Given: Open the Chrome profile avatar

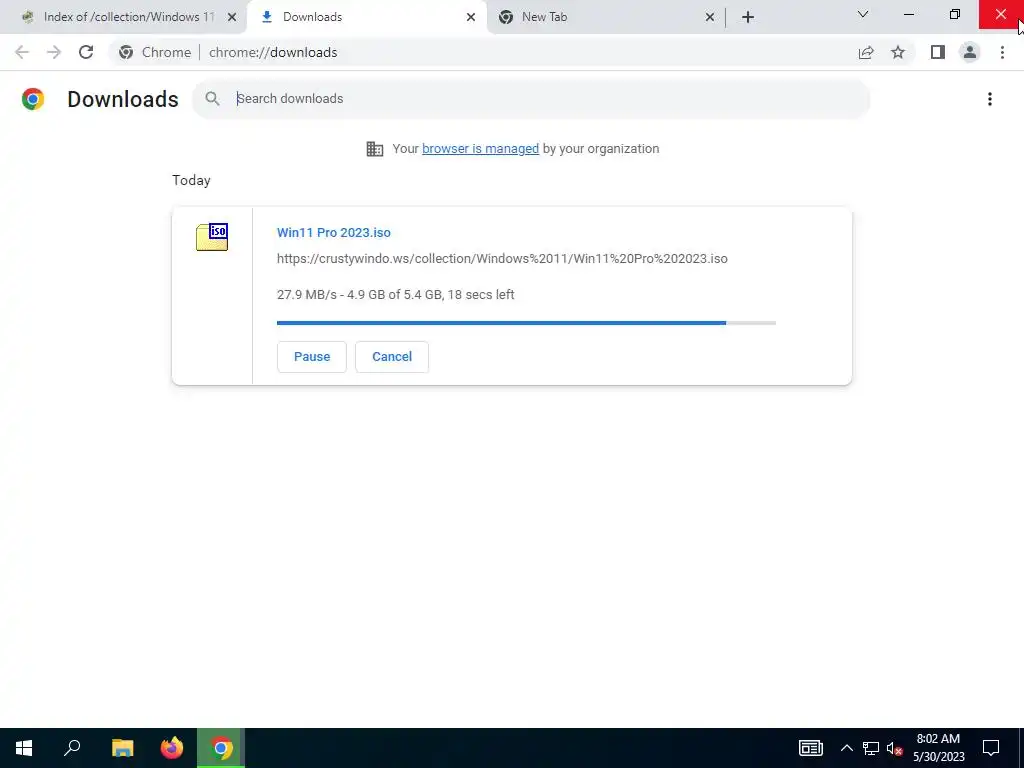Looking at the screenshot, I should (x=970, y=52).
